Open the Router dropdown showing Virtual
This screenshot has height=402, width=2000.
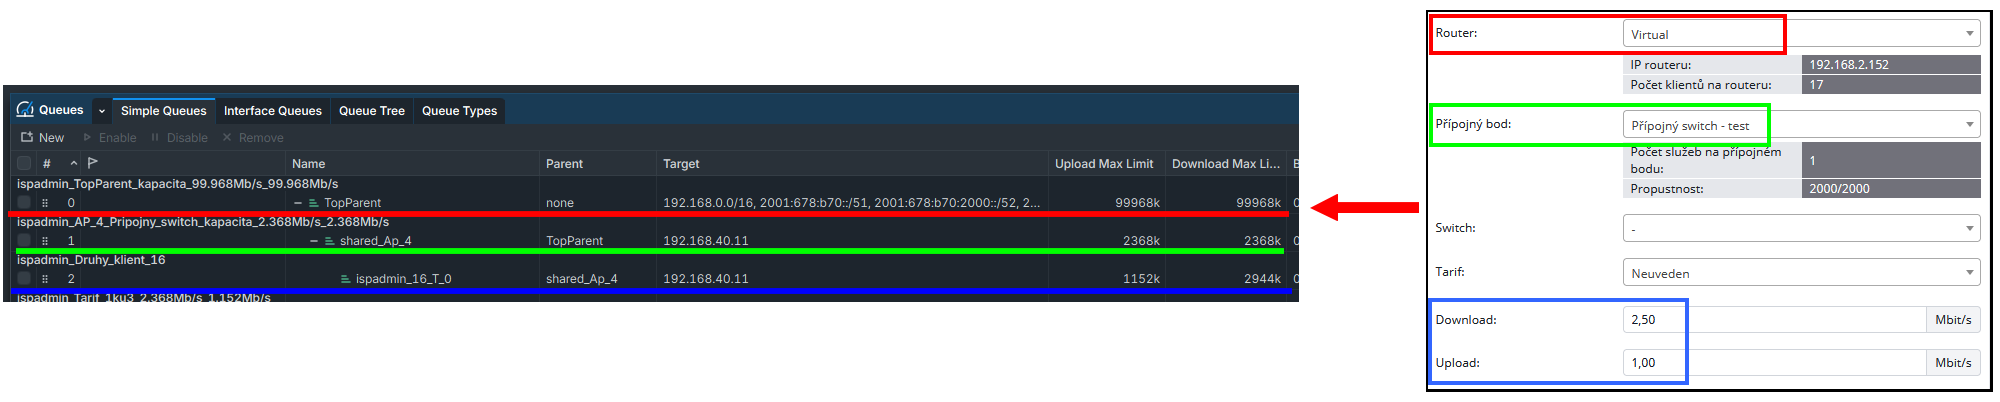tap(1800, 34)
